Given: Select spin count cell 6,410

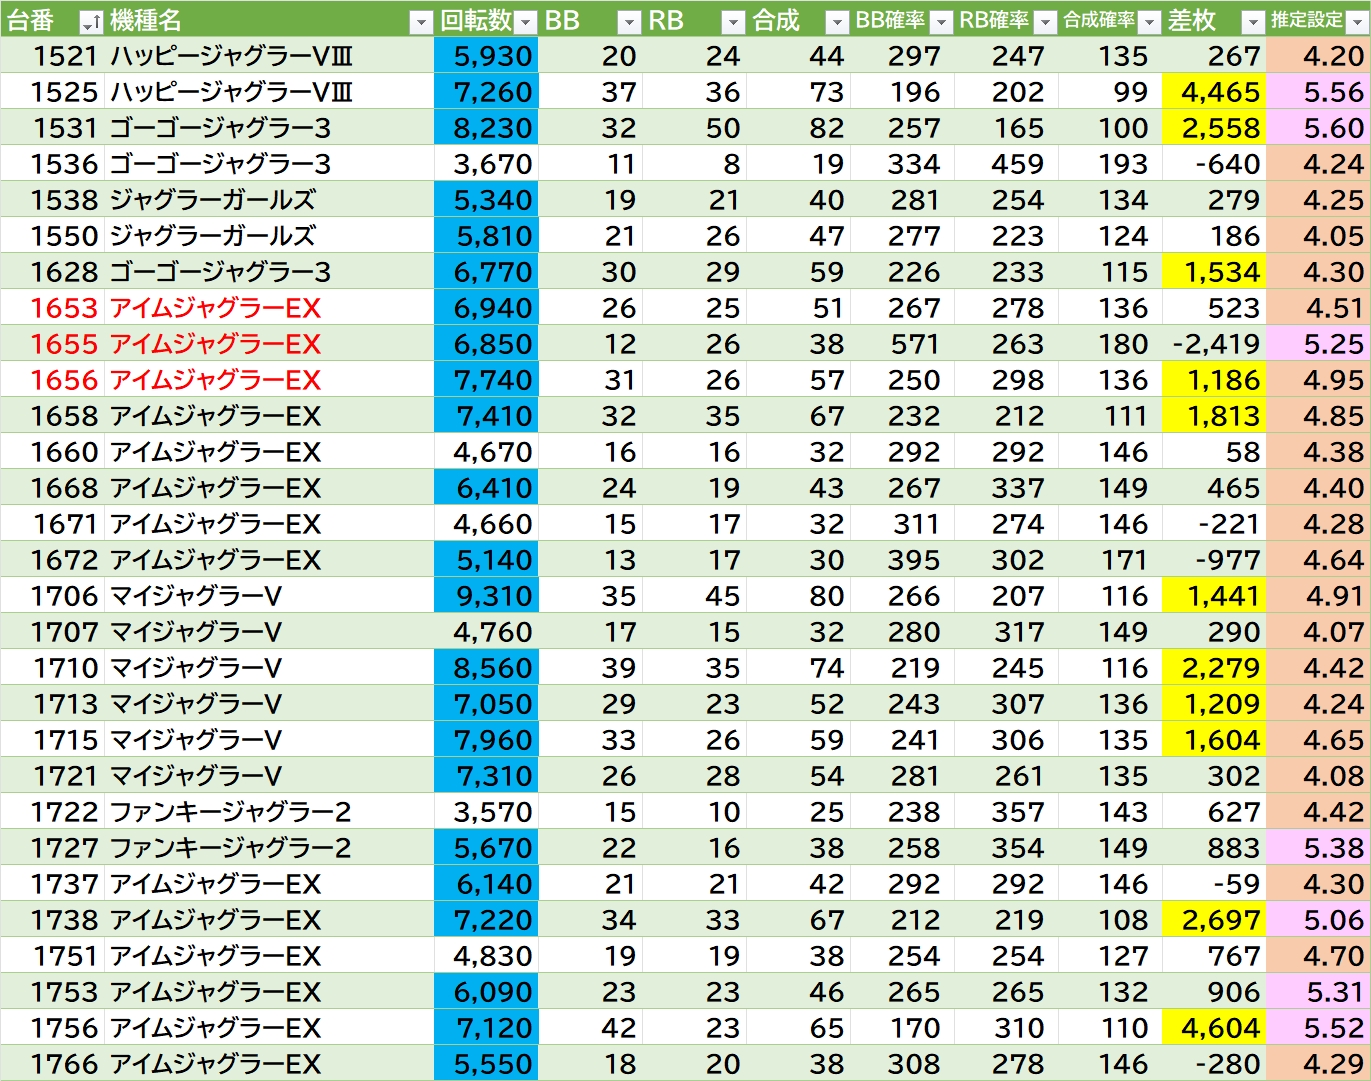Looking at the screenshot, I should point(486,488).
